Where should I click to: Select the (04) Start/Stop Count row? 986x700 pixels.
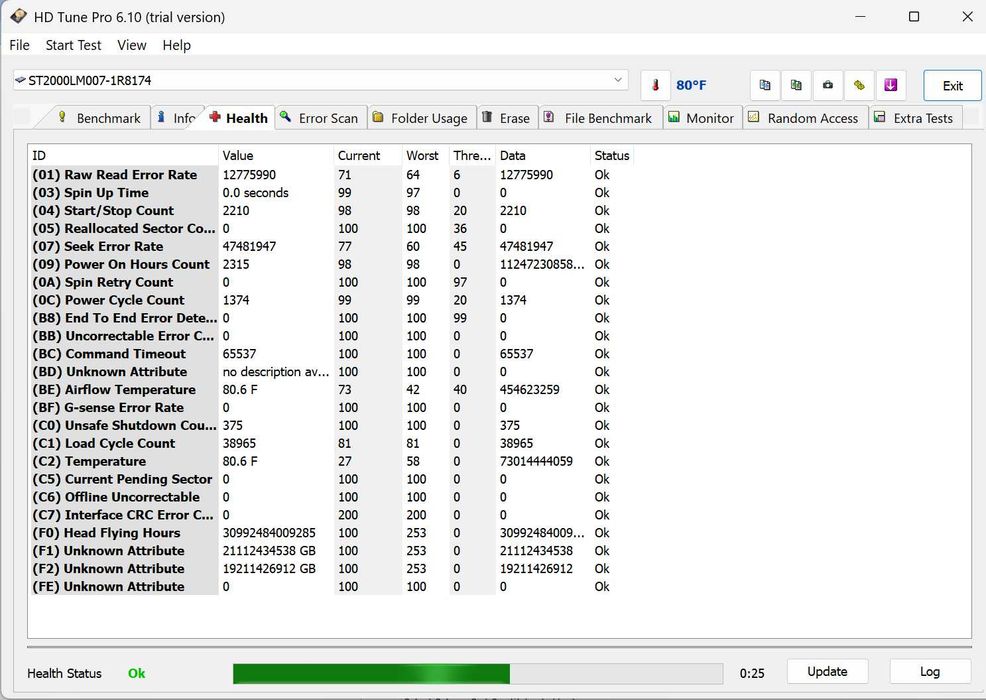click(x=331, y=211)
